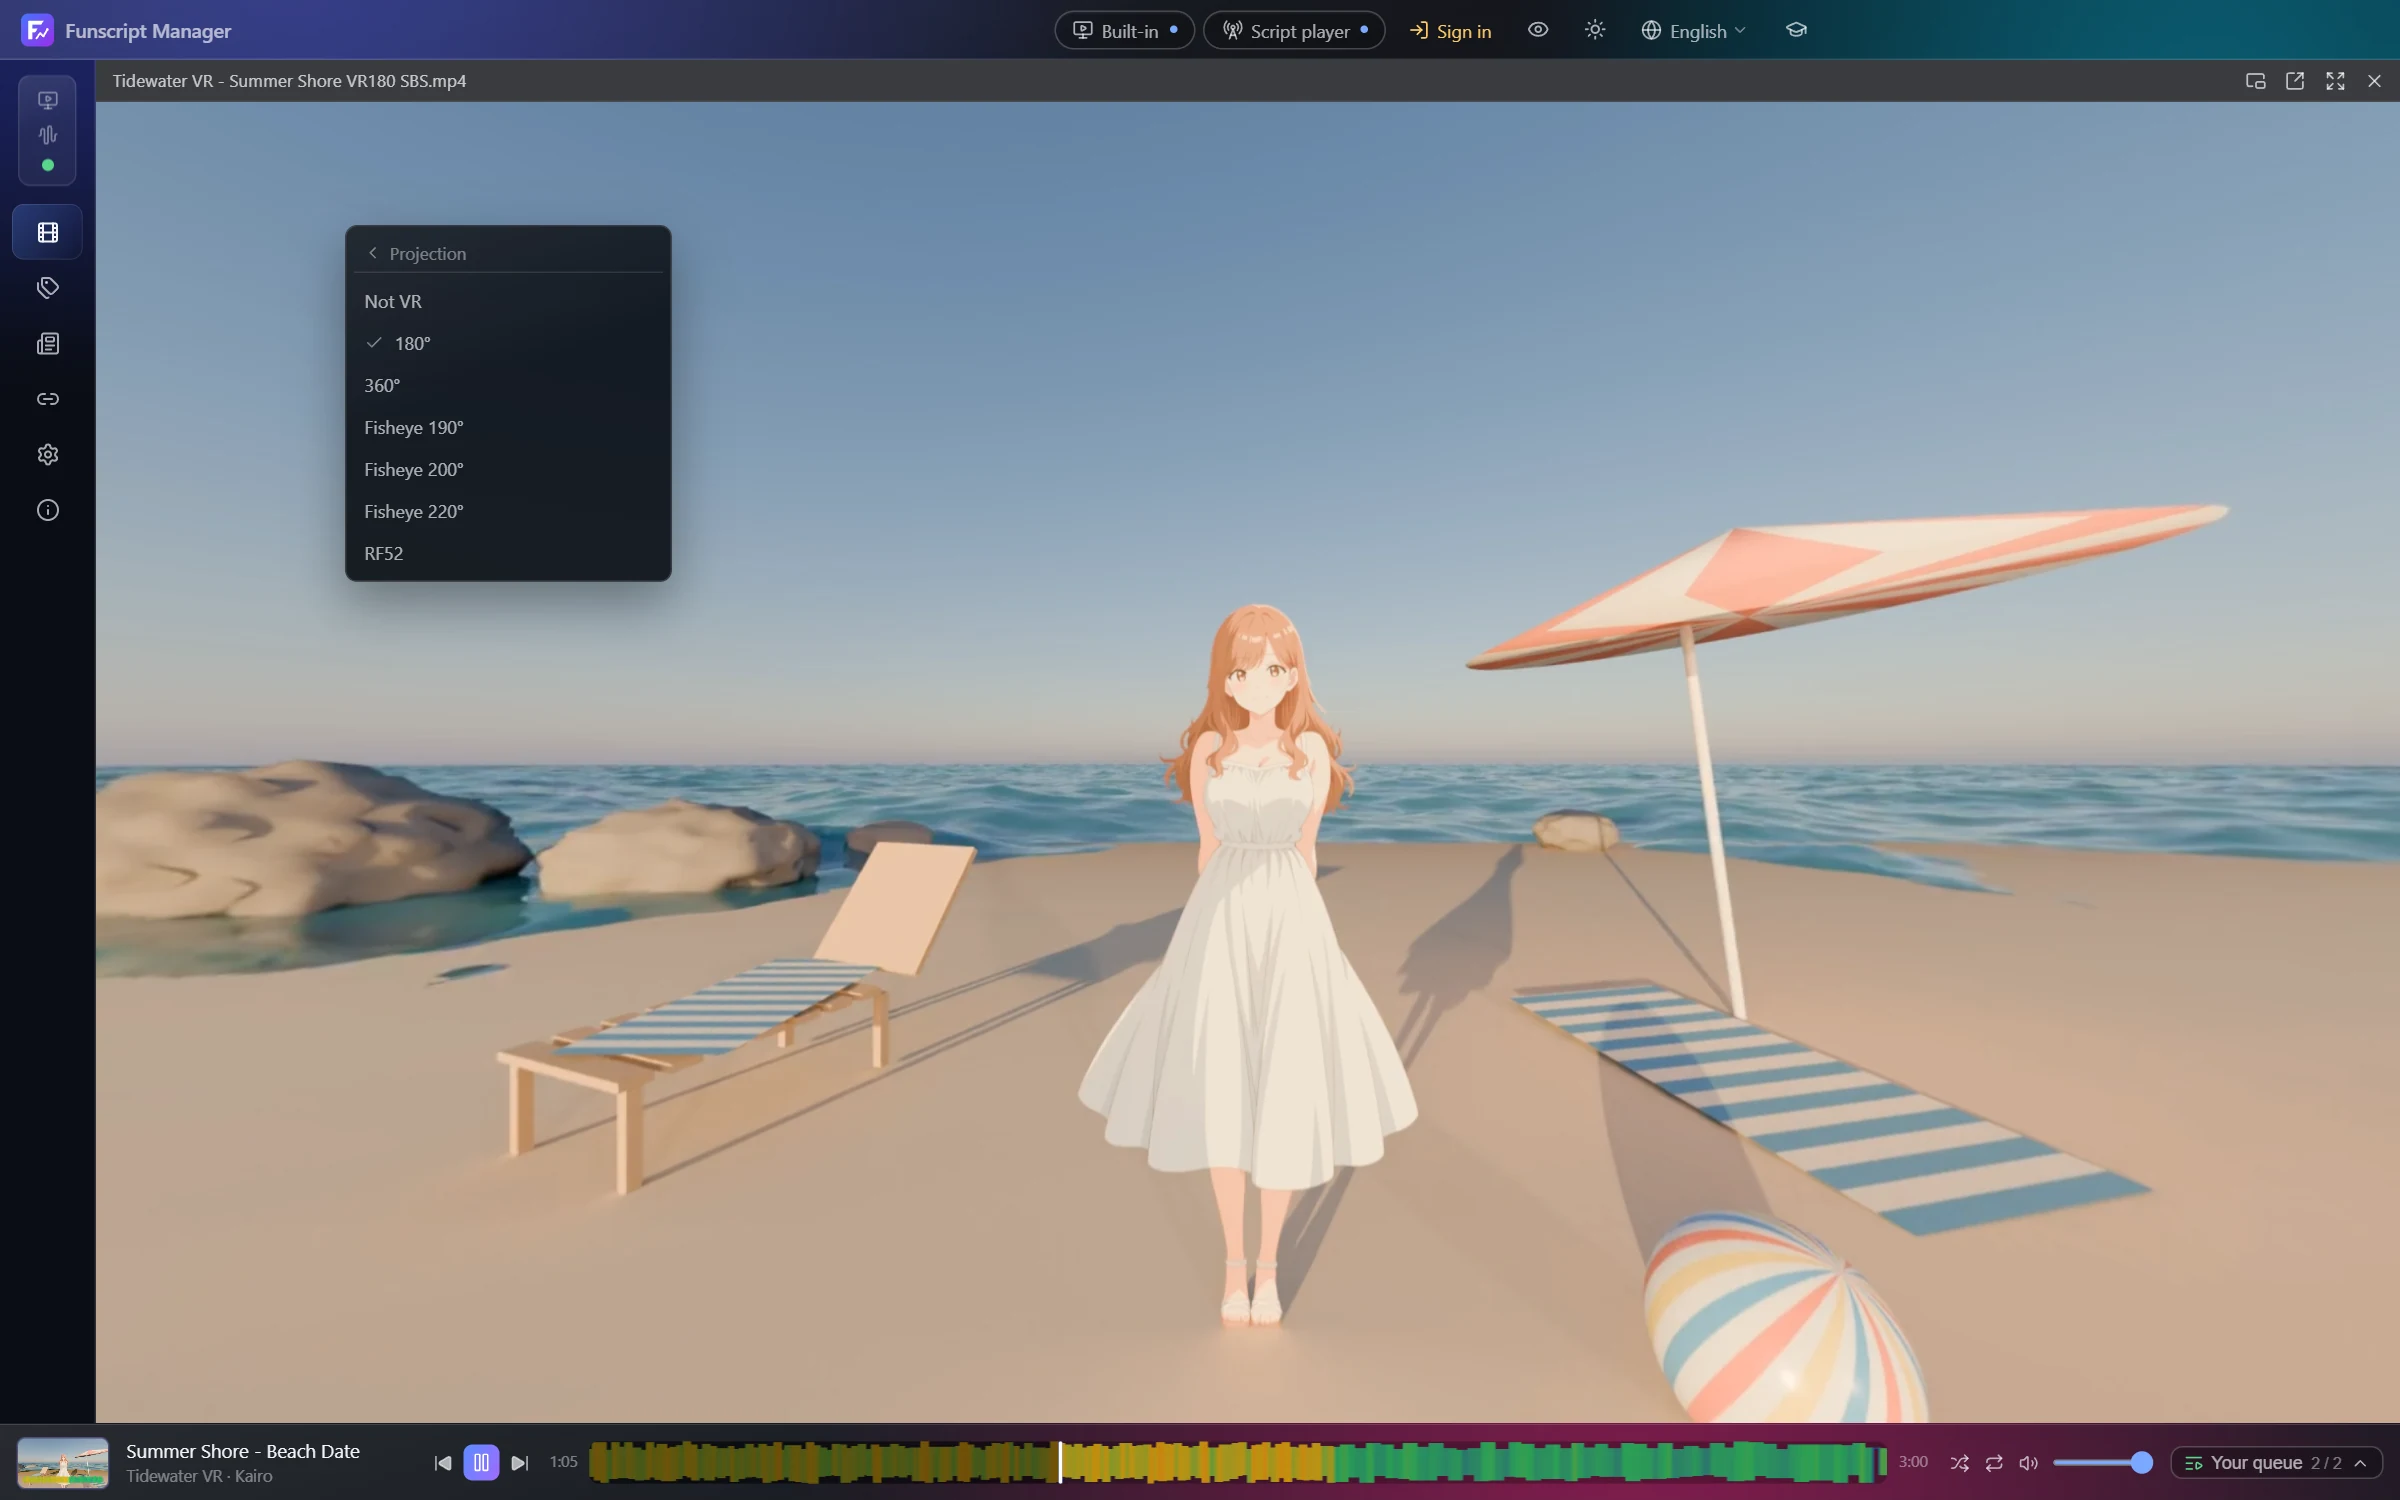Select 180° projection option
This screenshot has height=1500, width=2400.
coord(508,343)
